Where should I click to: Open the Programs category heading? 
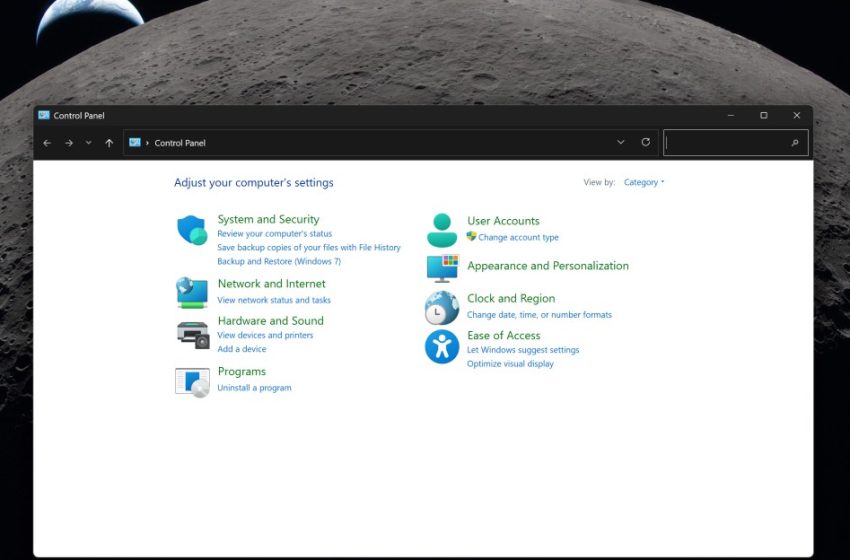click(x=242, y=371)
